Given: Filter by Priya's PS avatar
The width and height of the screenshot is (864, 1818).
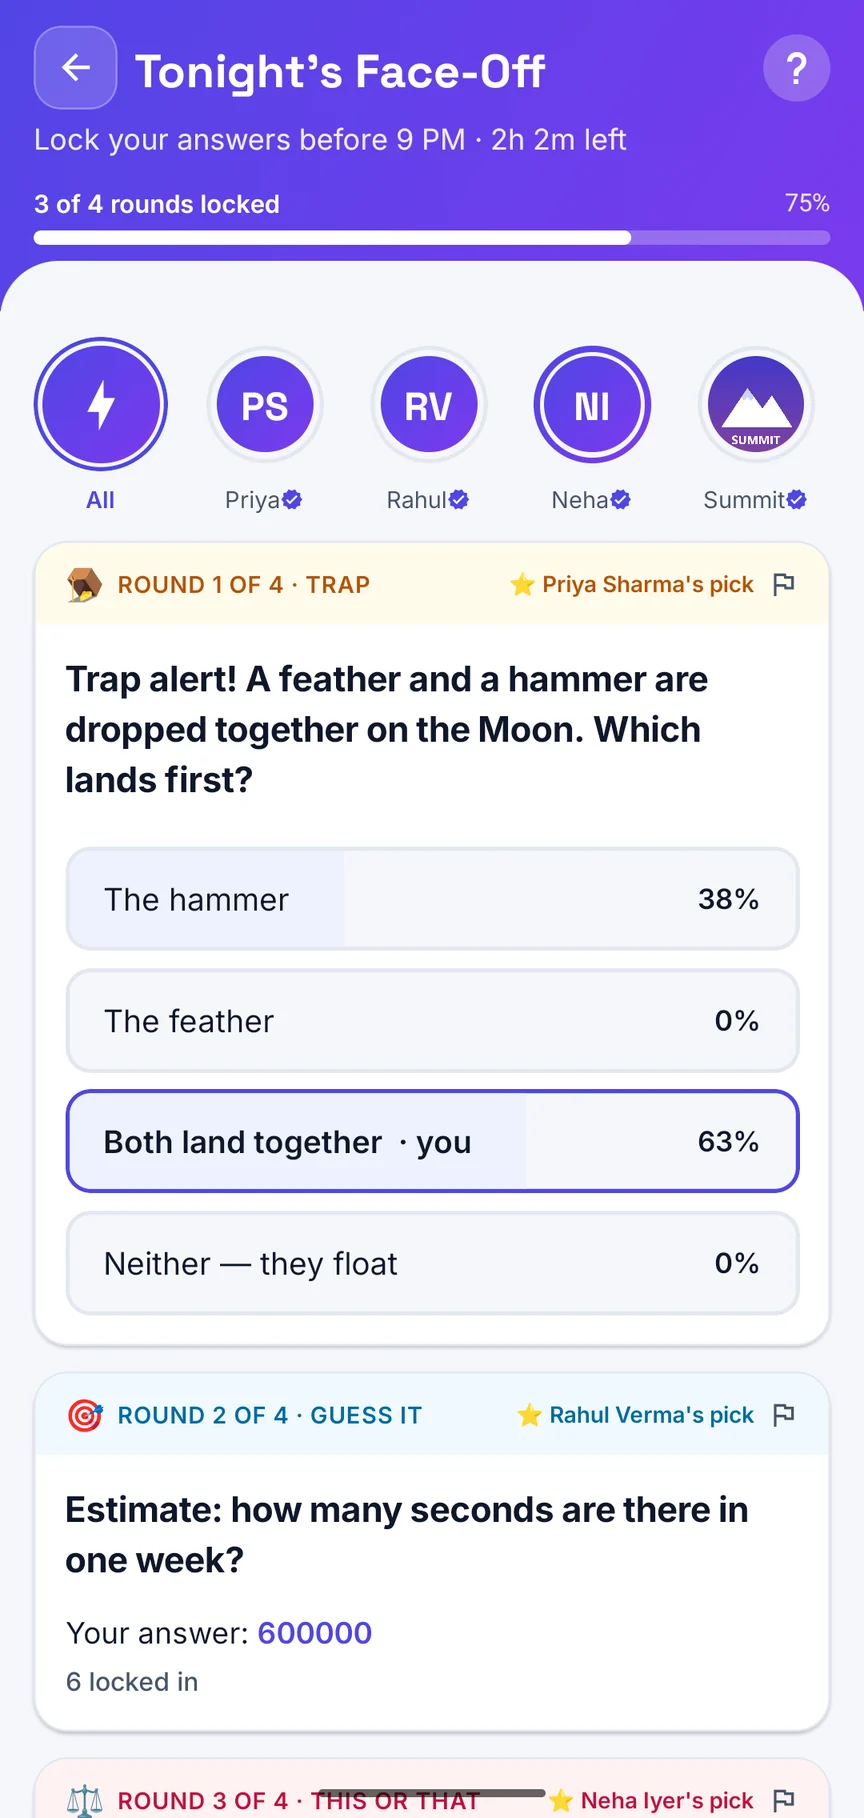Looking at the screenshot, I should coord(265,405).
